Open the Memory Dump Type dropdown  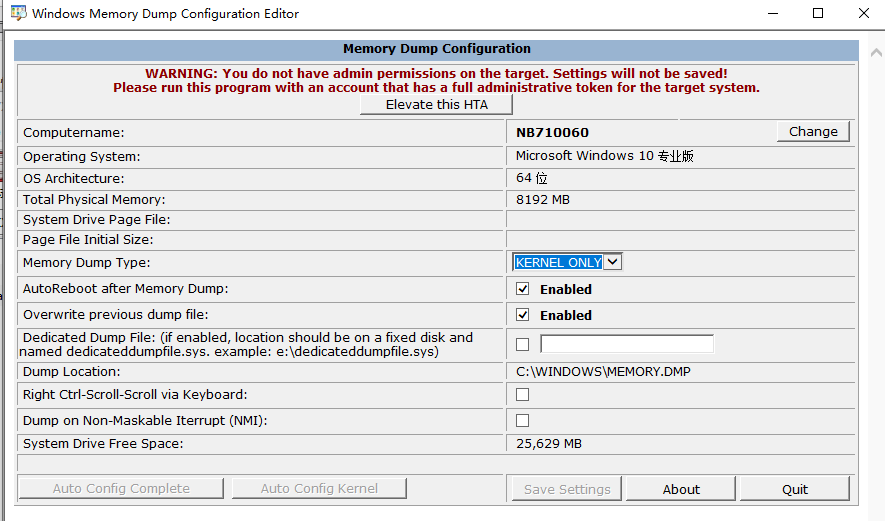coord(567,262)
